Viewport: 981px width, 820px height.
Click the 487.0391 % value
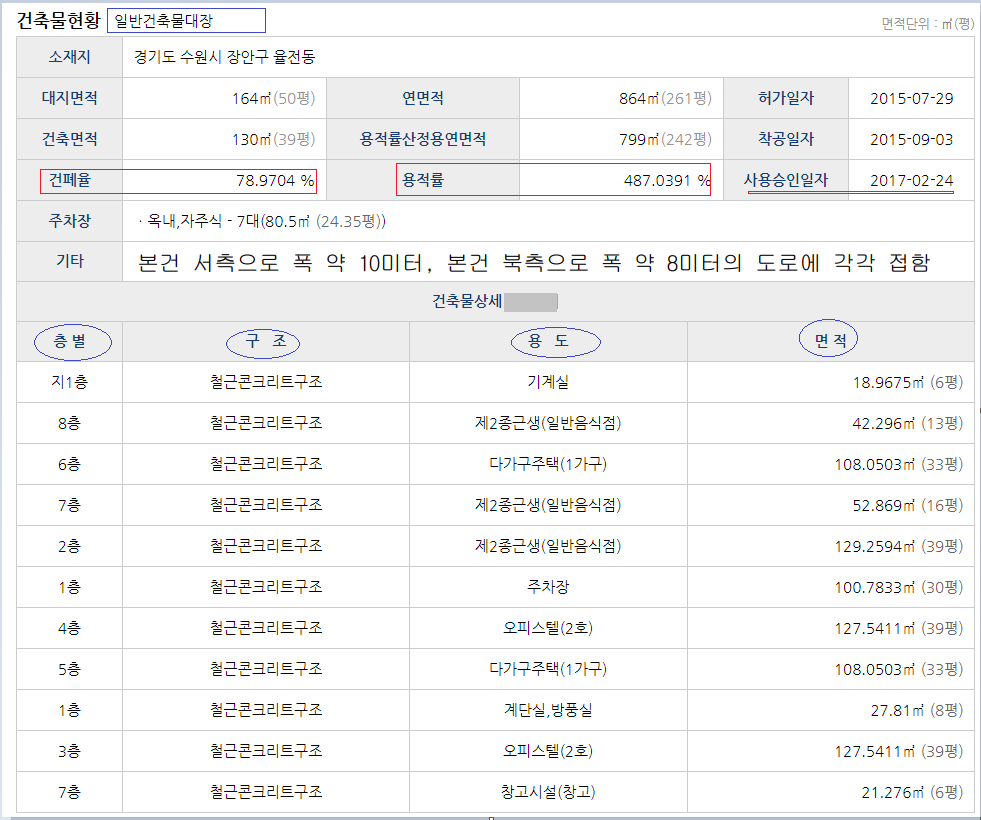667,180
